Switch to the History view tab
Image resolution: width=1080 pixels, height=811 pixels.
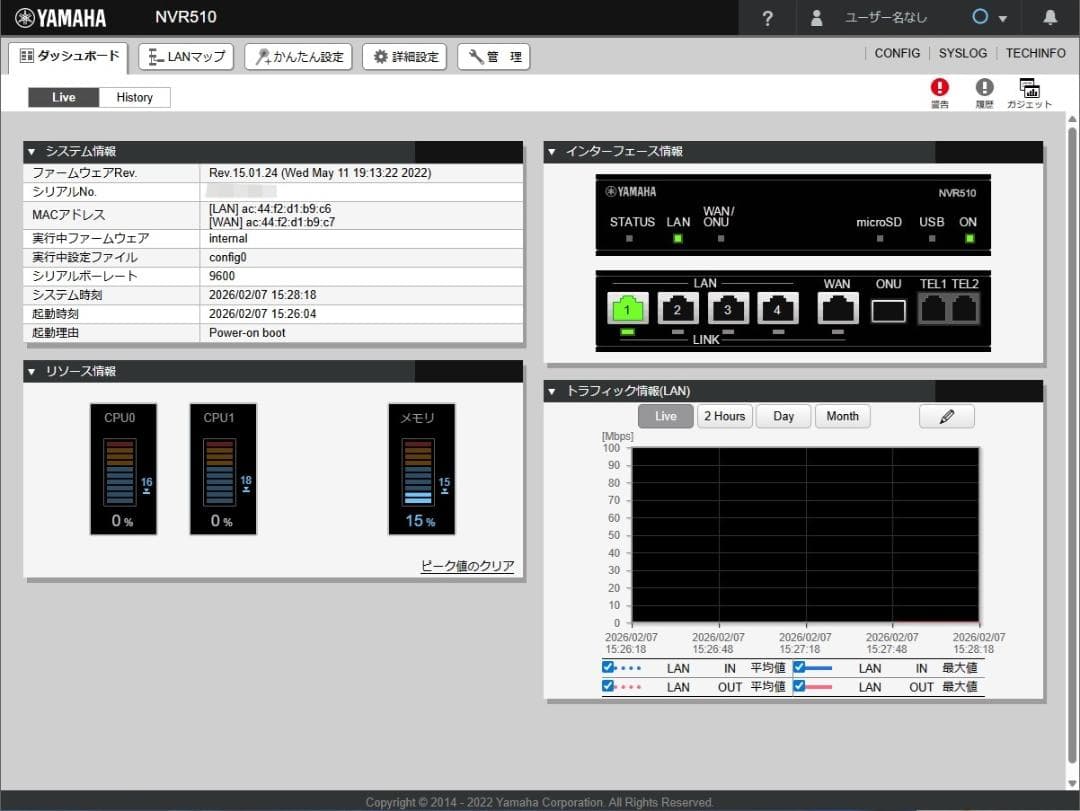click(x=134, y=97)
